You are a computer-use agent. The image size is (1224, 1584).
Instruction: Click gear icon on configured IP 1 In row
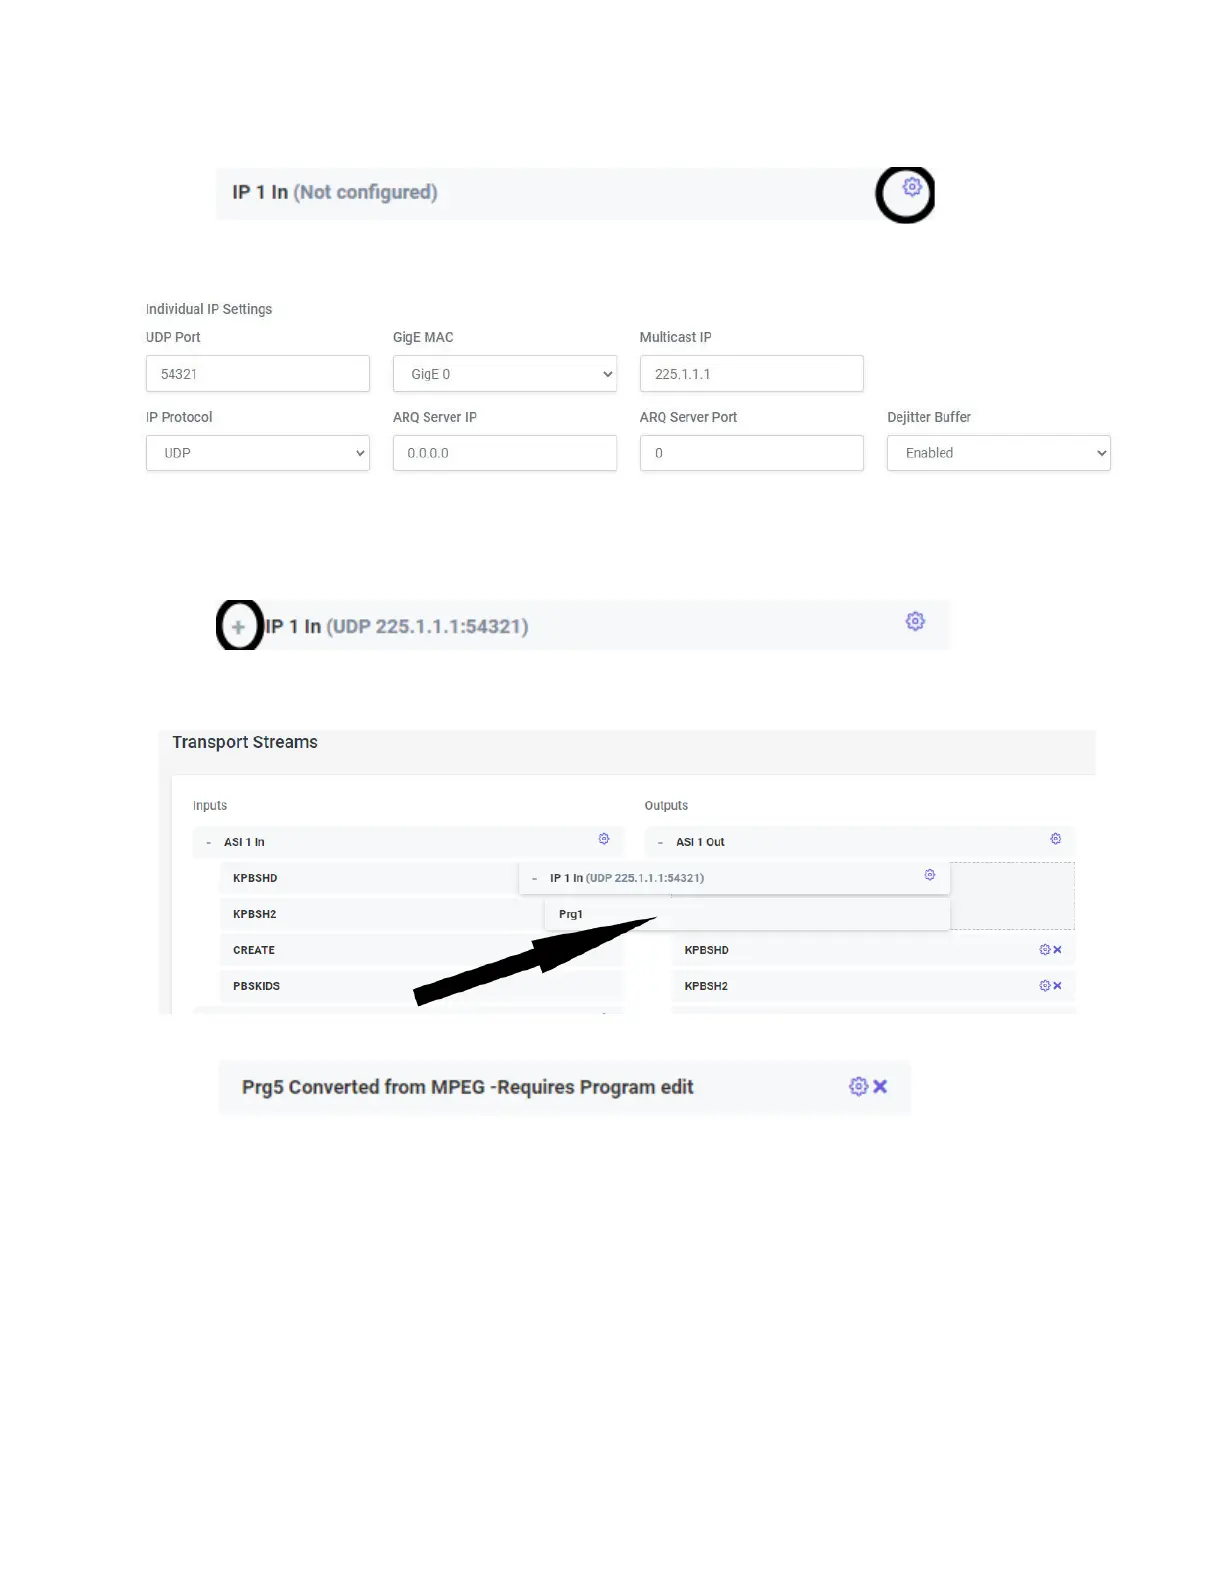click(915, 621)
